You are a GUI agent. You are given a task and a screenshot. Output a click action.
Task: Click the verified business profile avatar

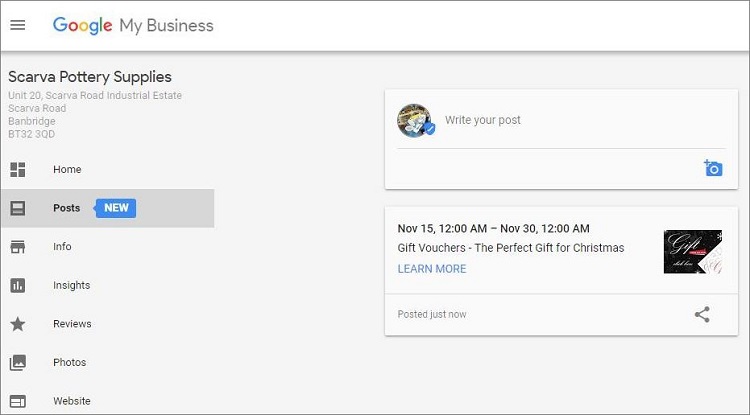(416, 120)
